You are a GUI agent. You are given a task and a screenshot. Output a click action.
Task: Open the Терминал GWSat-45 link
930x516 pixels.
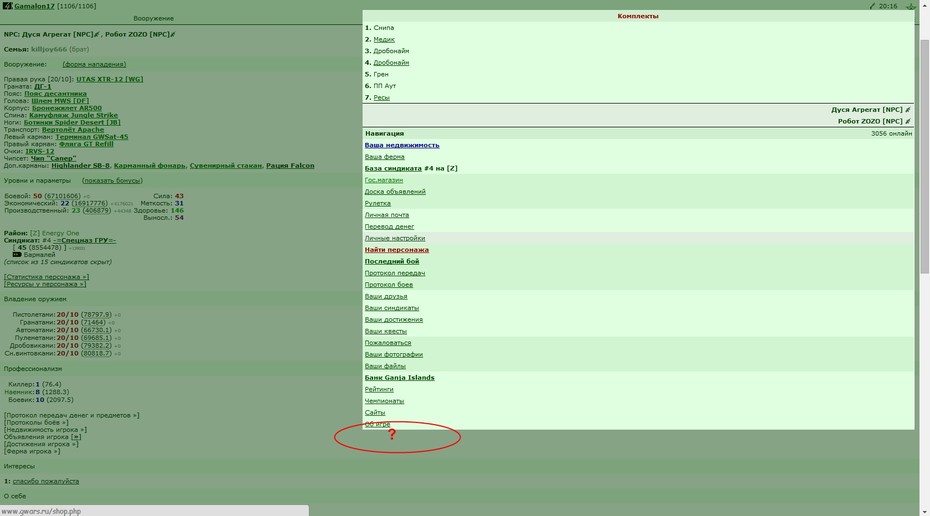tap(92, 136)
